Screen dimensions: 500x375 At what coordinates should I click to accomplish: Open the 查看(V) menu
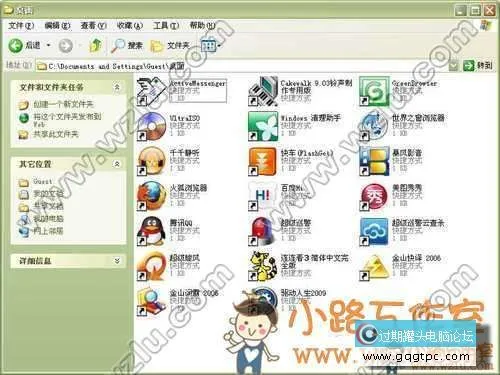[x=93, y=25]
